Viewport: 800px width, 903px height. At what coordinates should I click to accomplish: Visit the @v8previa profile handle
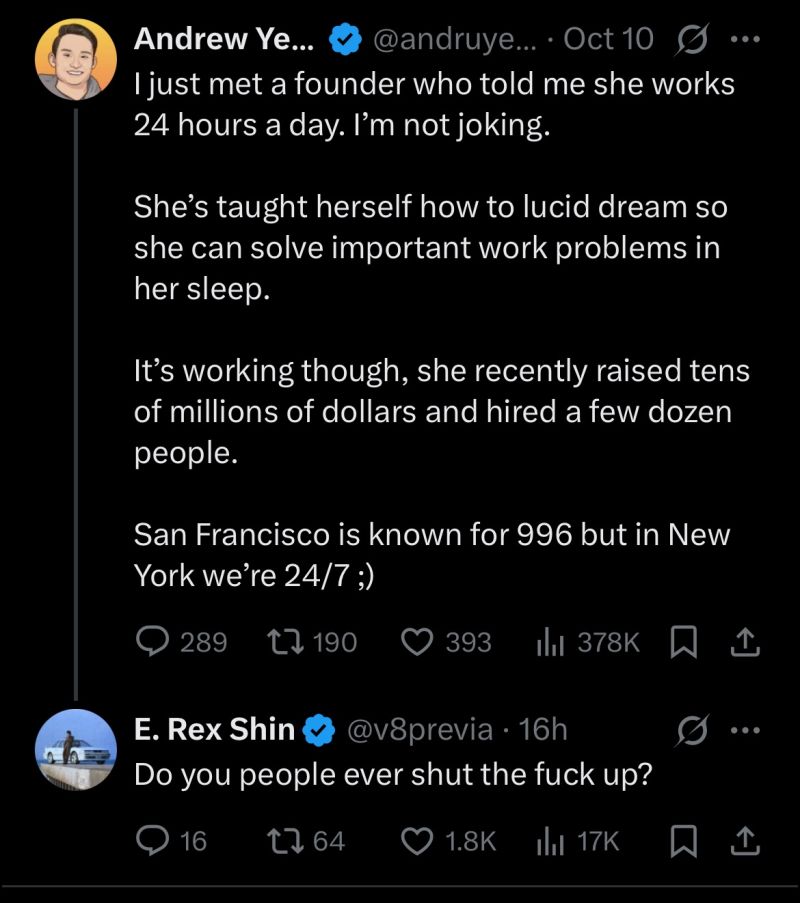click(x=419, y=731)
